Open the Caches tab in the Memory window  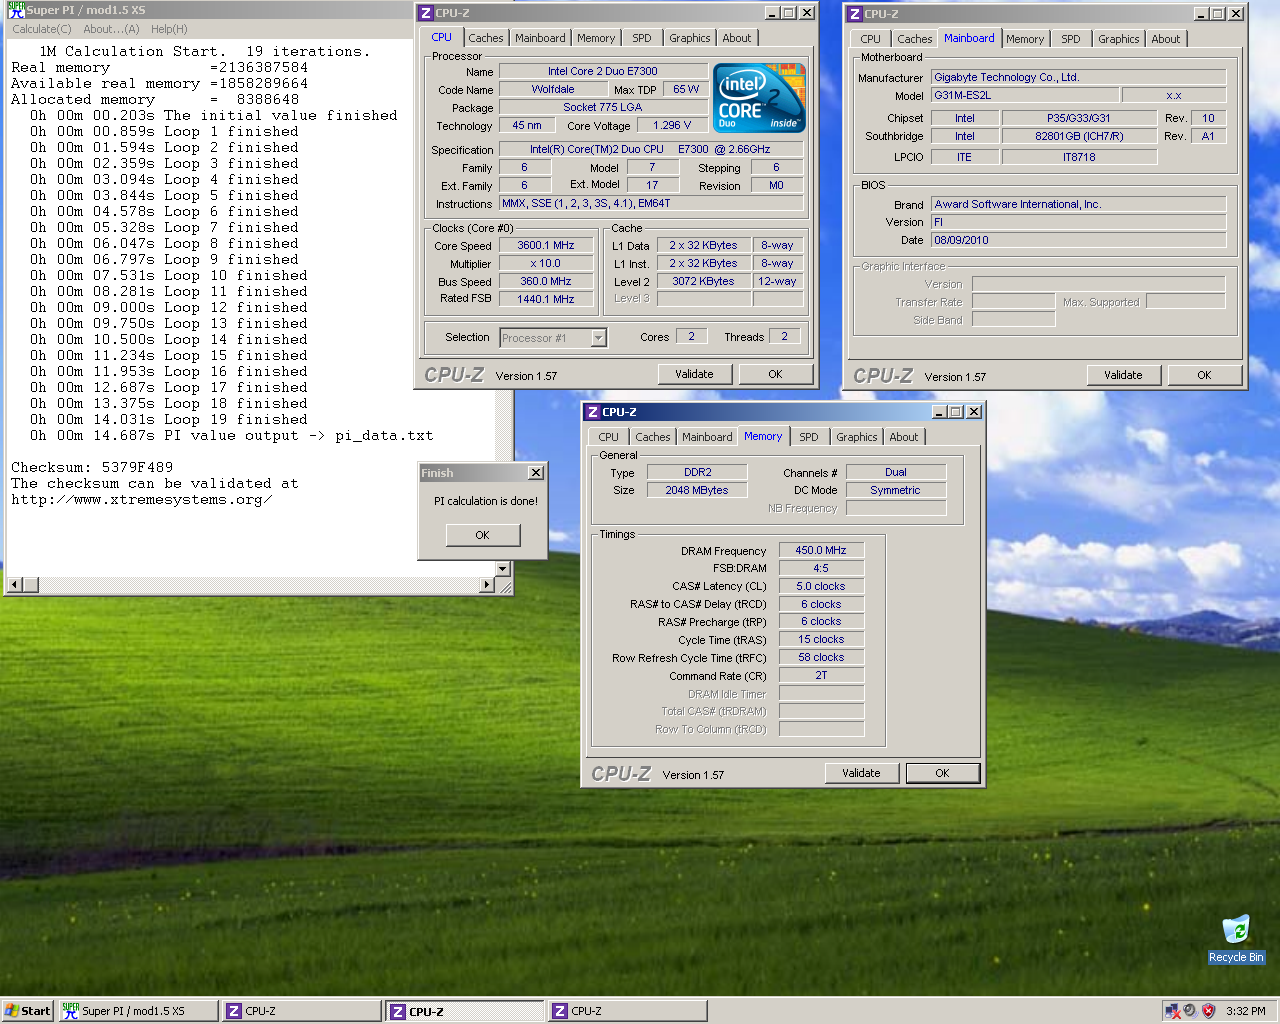[x=653, y=437]
